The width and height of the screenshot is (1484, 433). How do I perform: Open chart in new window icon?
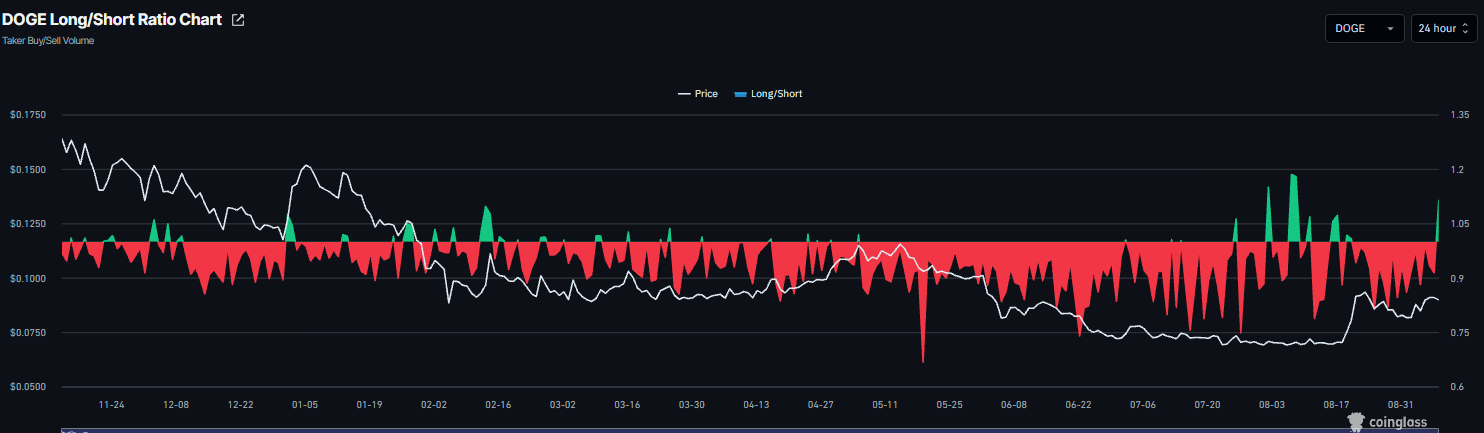click(x=238, y=20)
